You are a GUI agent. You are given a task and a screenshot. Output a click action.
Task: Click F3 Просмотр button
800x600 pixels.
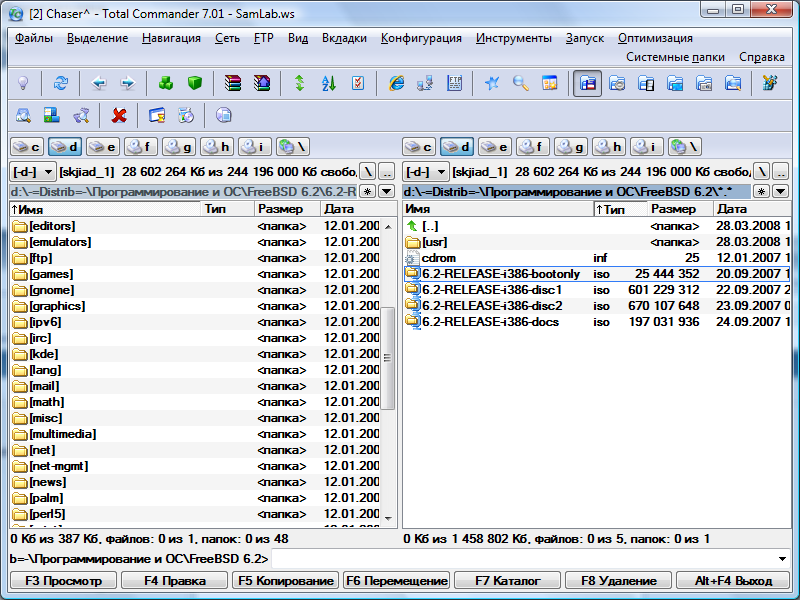pos(63,581)
